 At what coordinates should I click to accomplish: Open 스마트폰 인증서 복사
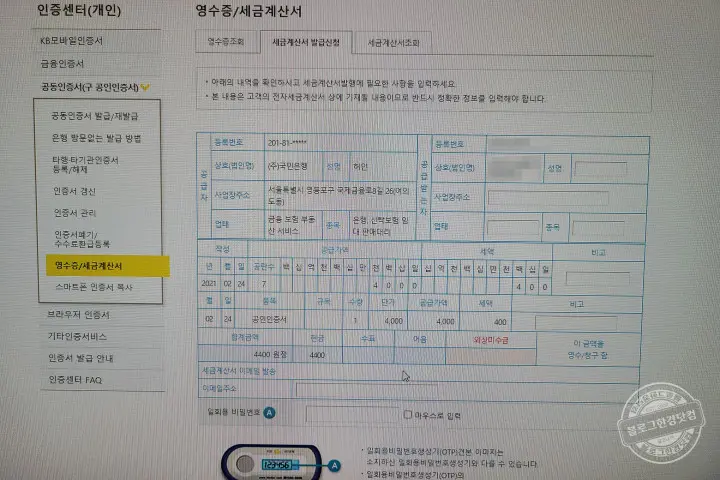coord(94,287)
